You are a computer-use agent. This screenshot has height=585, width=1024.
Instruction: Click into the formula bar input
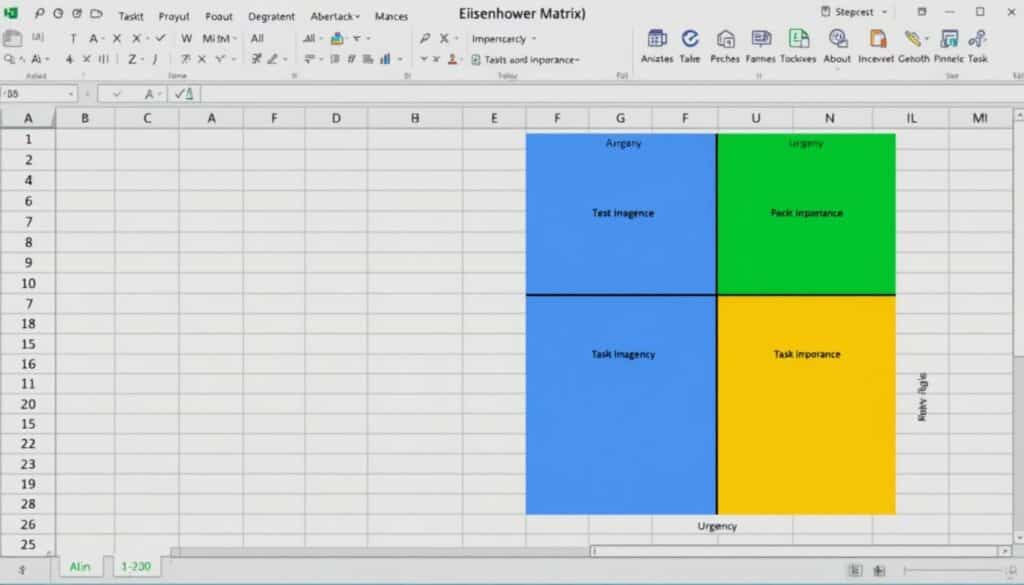click(x=611, y=94)
